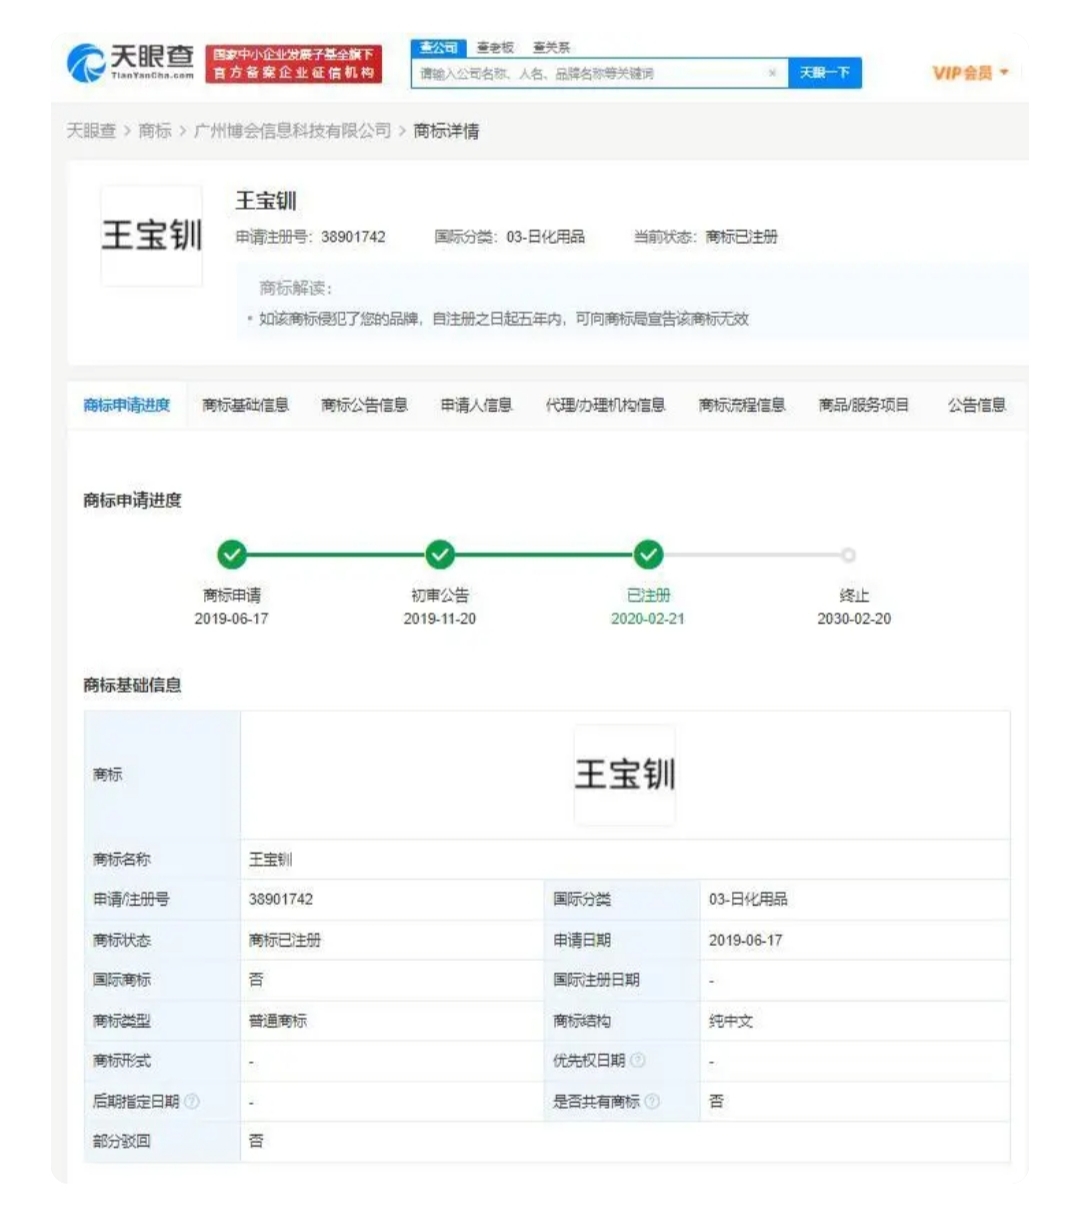Open 广州博会信息科技有限公司 breadcrumb link

click(292, 131)
